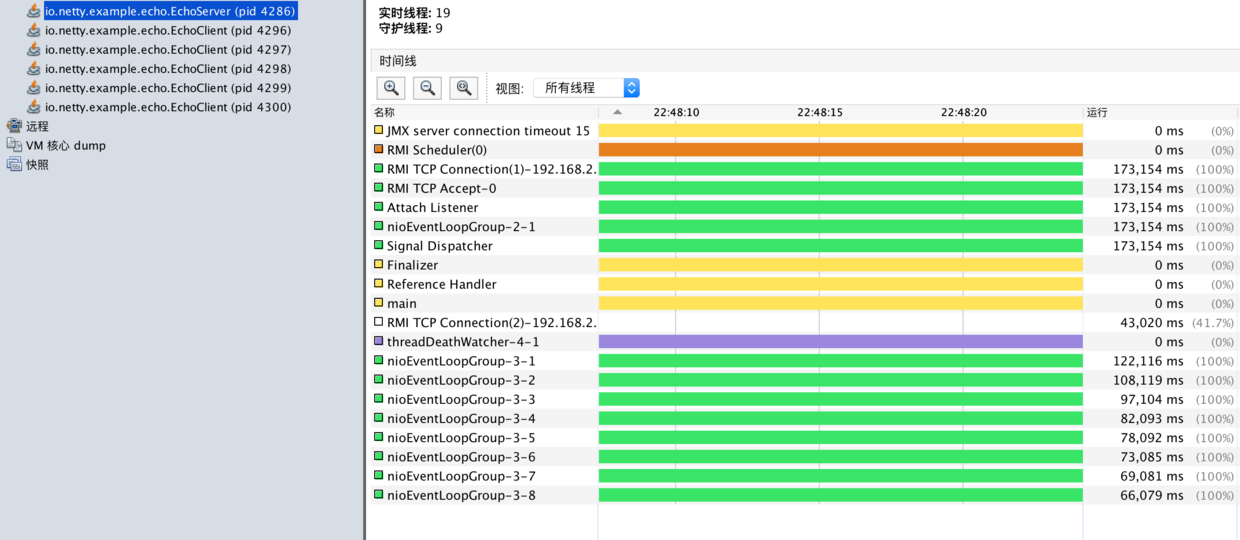Click the Java icon of EchoServer pid 4286

pos(35,11)
